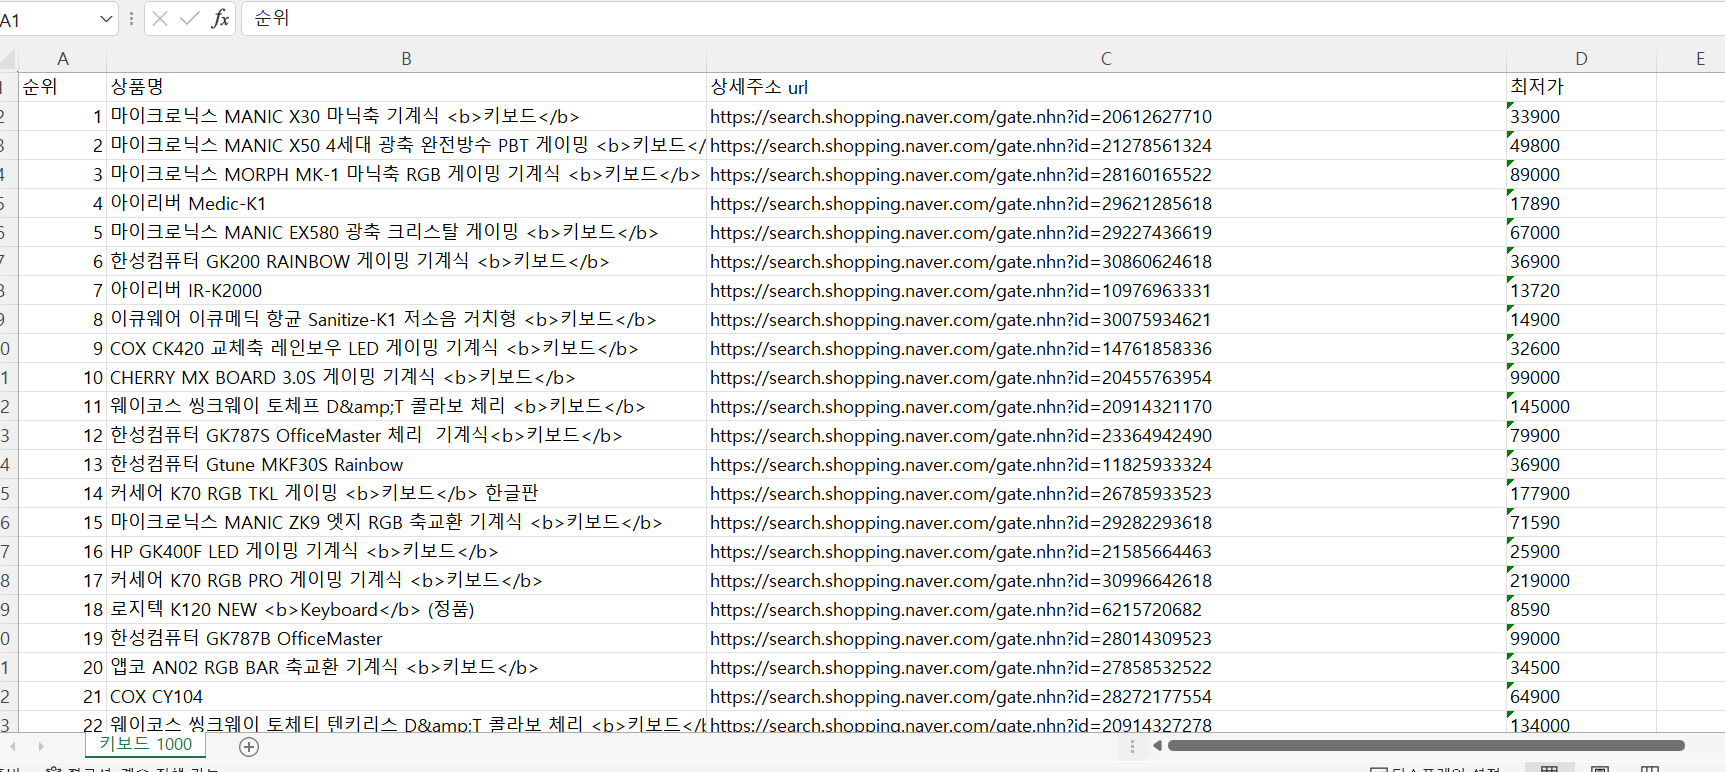1725x772 pixels.
Task: Select the URL cell ending id=20612627710
Action: point(1106,116)
